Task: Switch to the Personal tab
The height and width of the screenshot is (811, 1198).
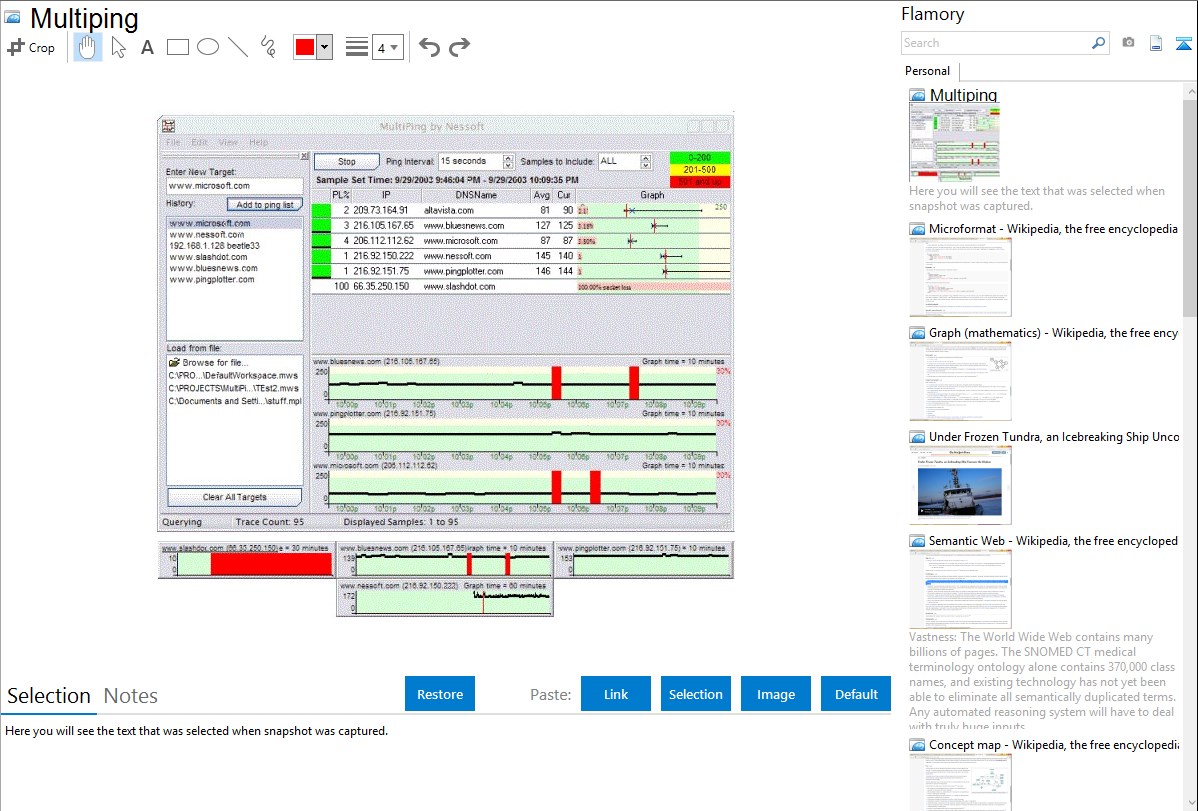Action: [x=927, y=71]
